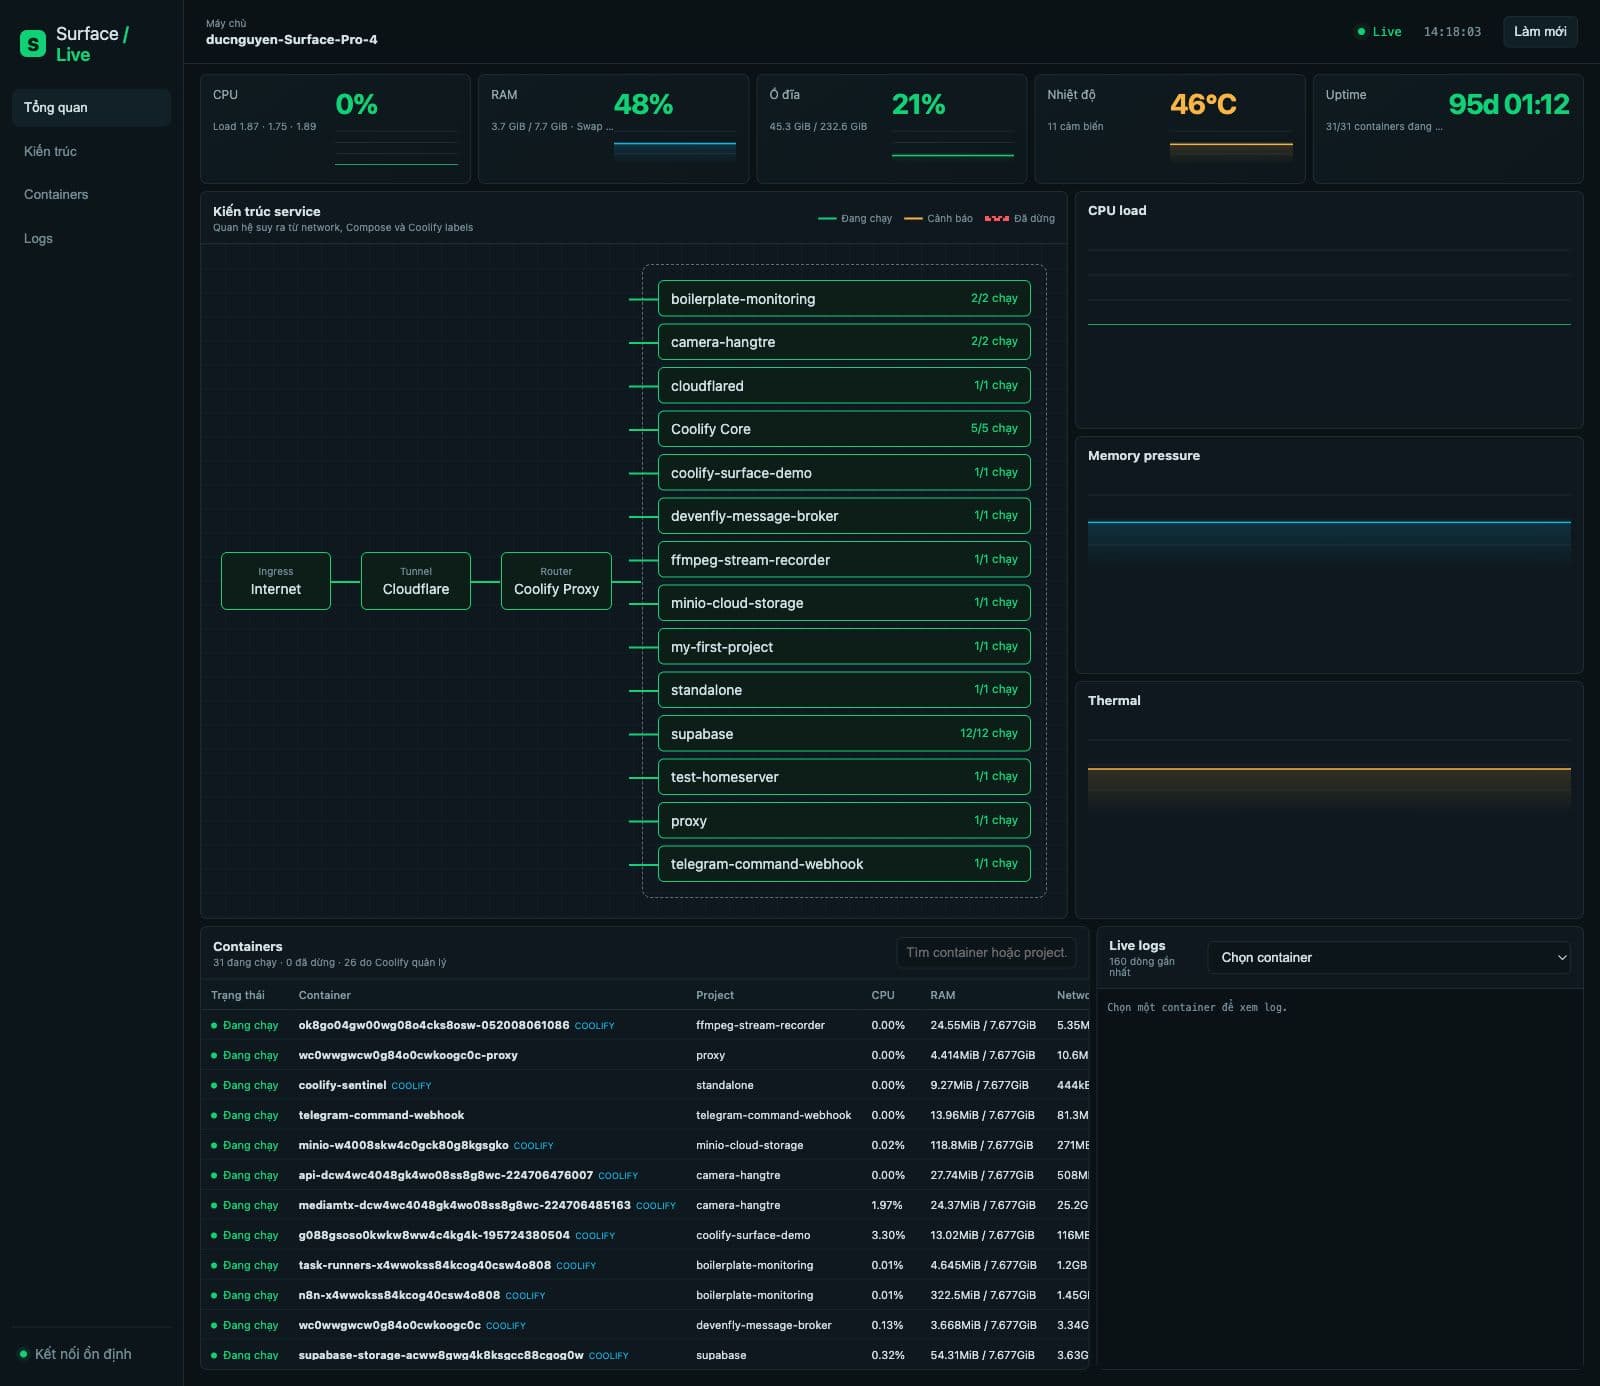
Task: Select the g088gsoso0kwkw8ww4c4kg4k-195724380504 row
Action: pyautogui.click(x=645, y=1235)
